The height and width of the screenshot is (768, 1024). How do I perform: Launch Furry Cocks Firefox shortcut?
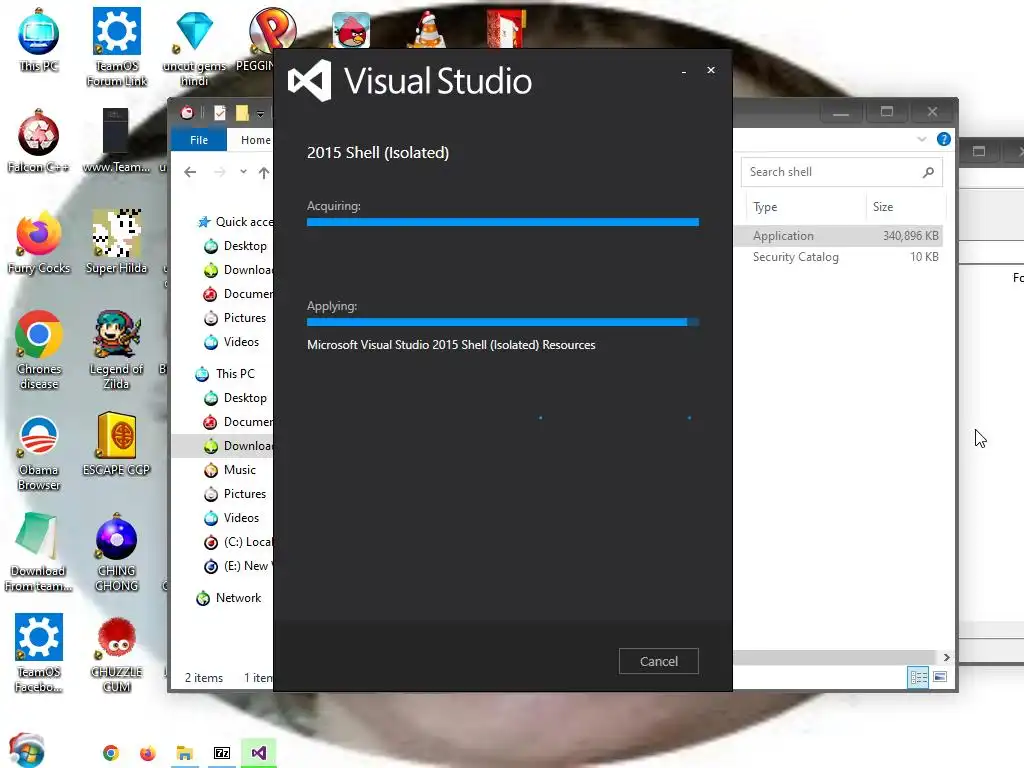click(x=39, y=242)
